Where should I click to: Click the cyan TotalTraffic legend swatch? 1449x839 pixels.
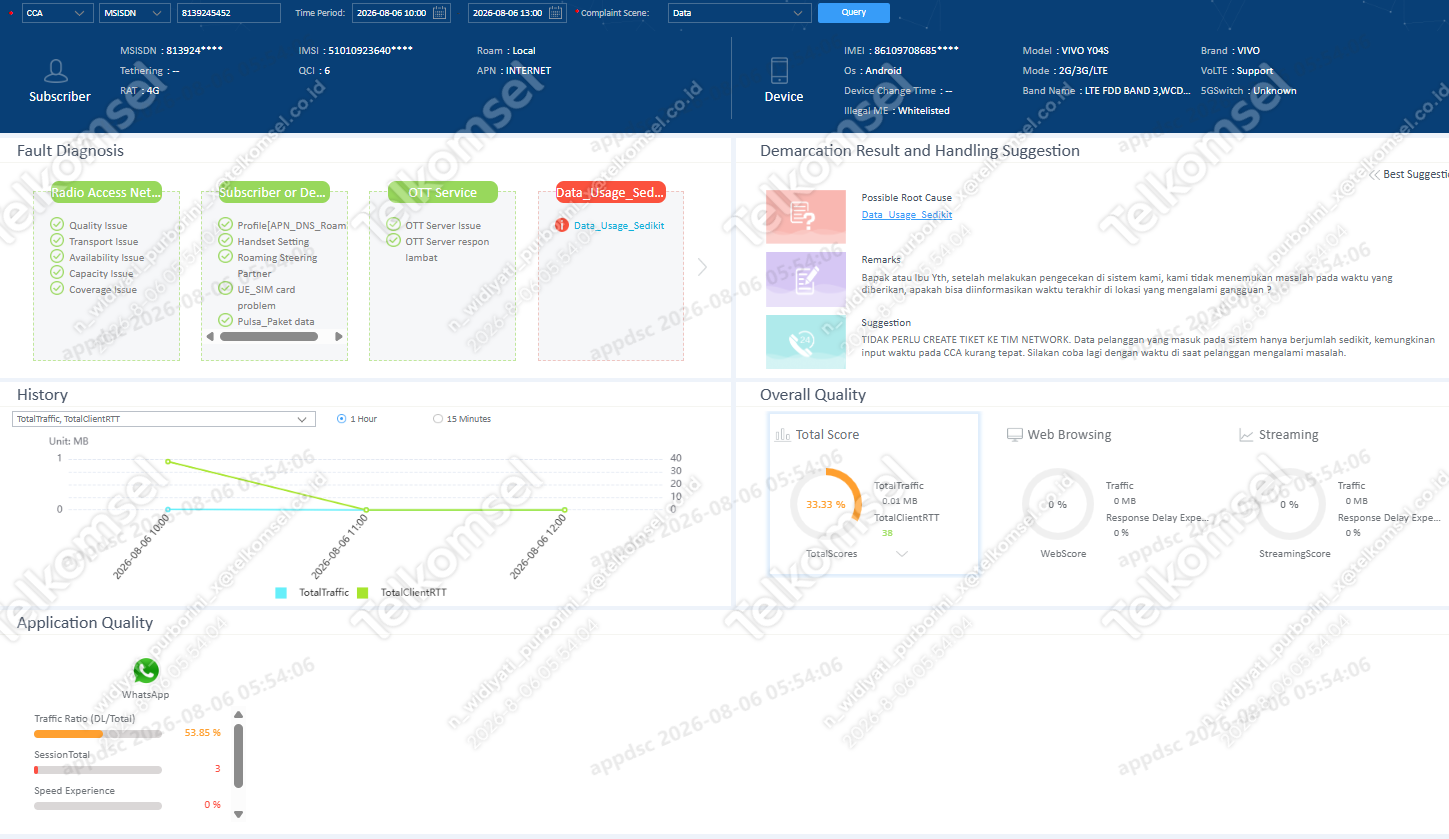coord(281,593)
